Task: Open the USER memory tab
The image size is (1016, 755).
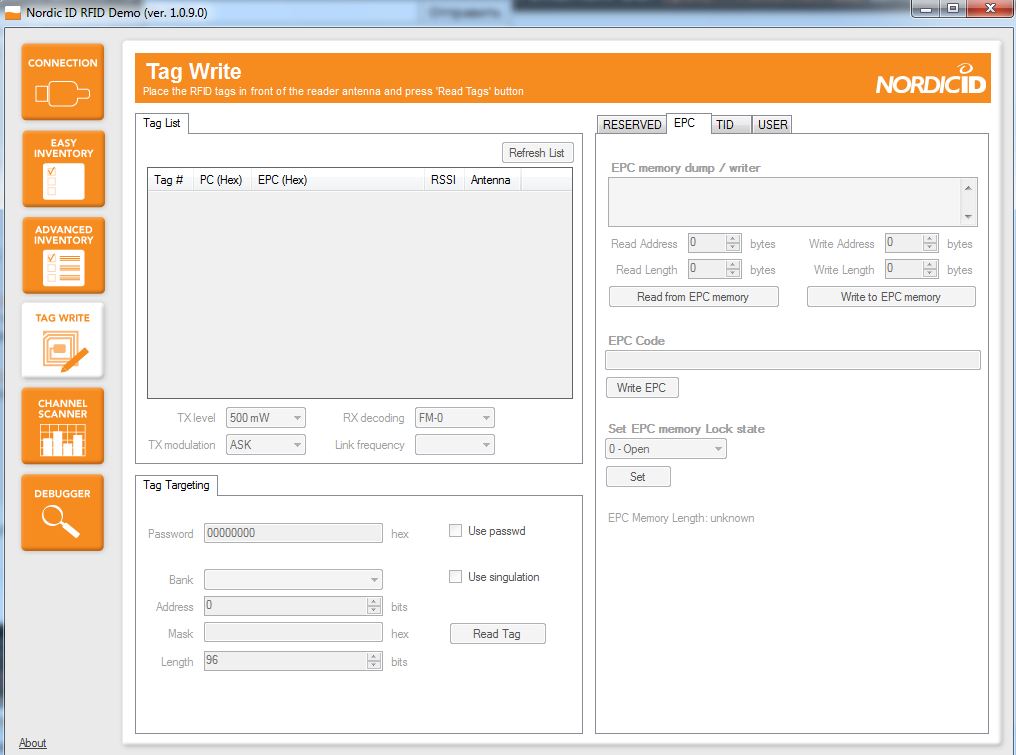Action: point(772,124)
